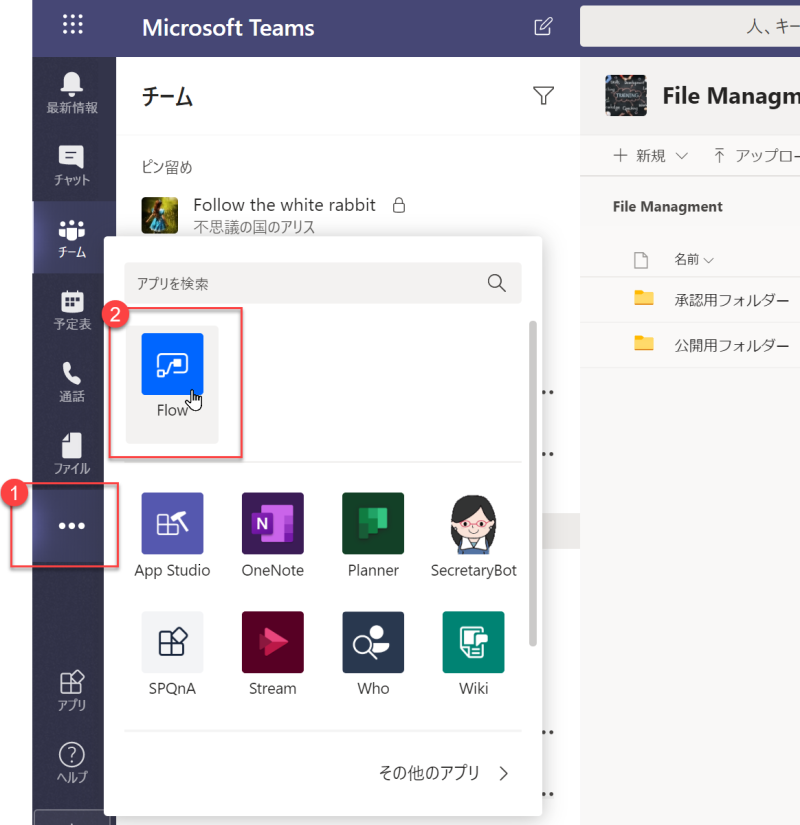Click the Microsoft Teams title
Image resolution: width=800 pixels, height=825 pixels.
pos(228,27)
